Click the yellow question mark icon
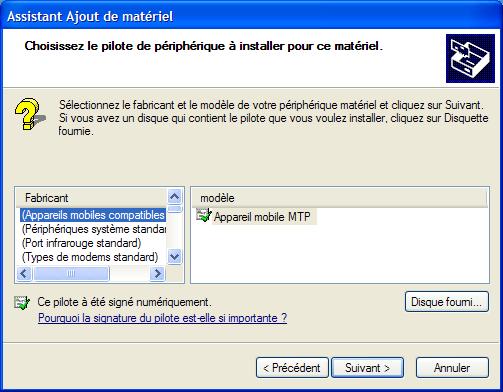 pos(30,114)
